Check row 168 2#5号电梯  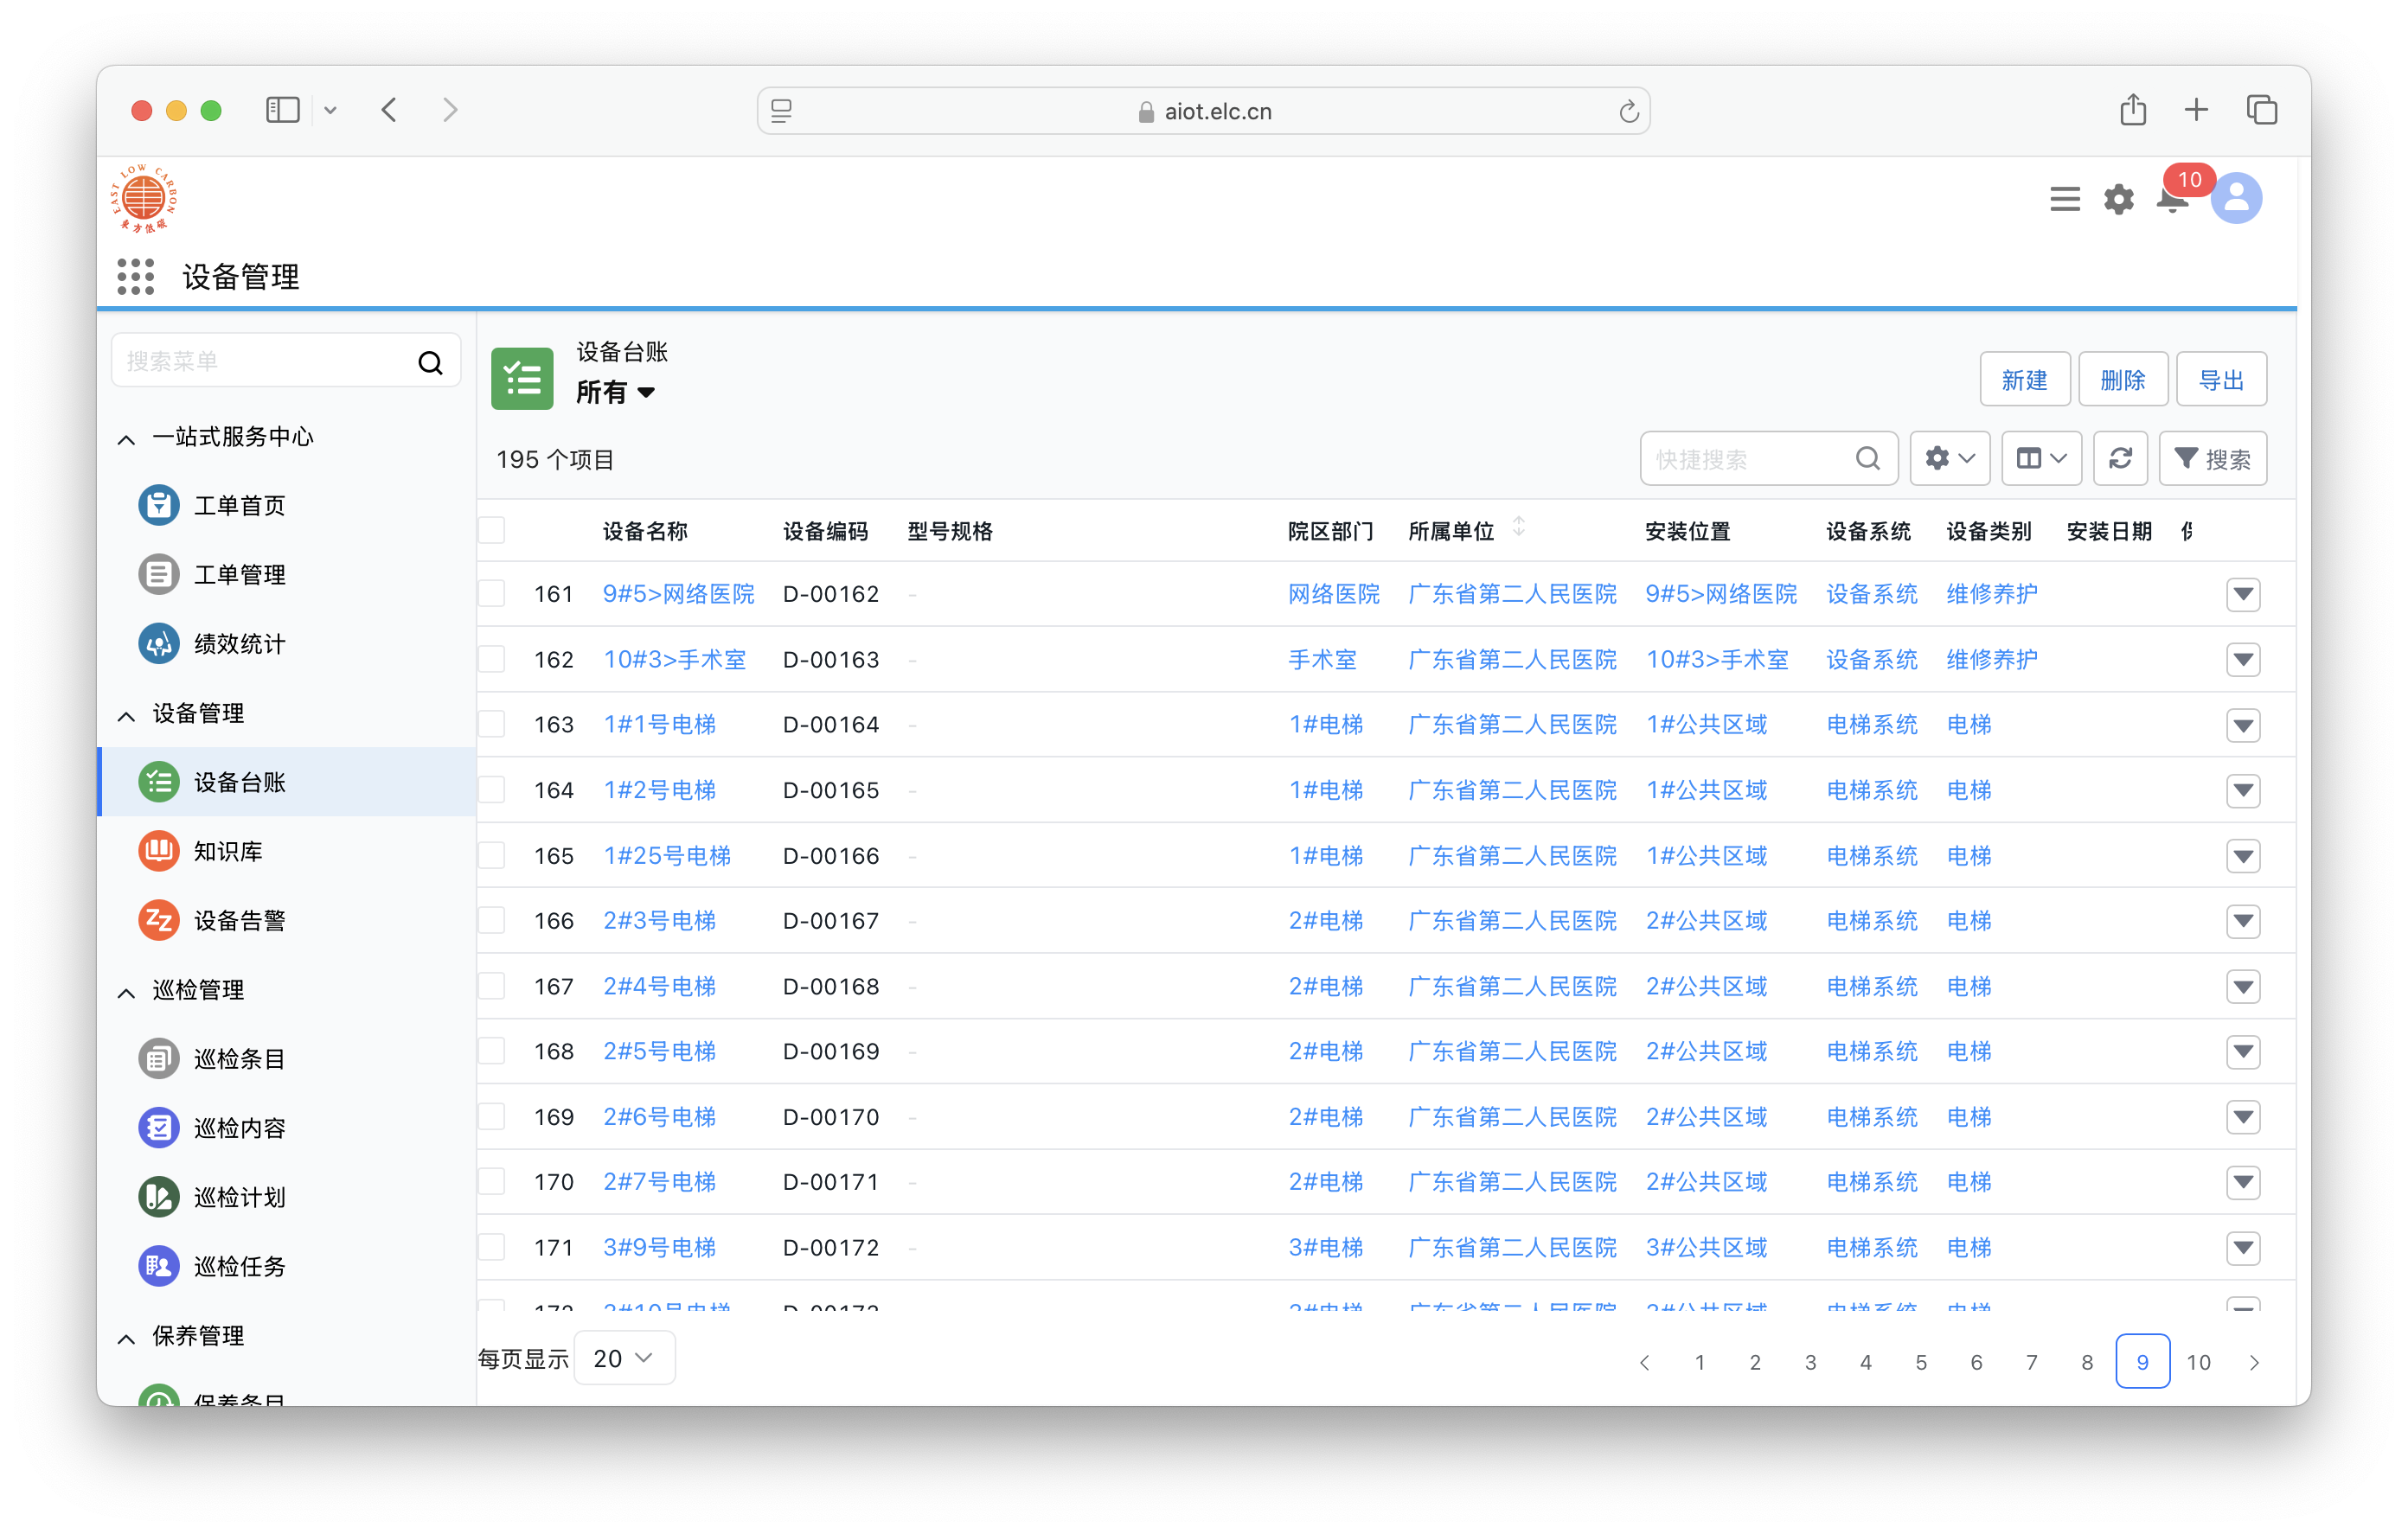(492, 1051)
